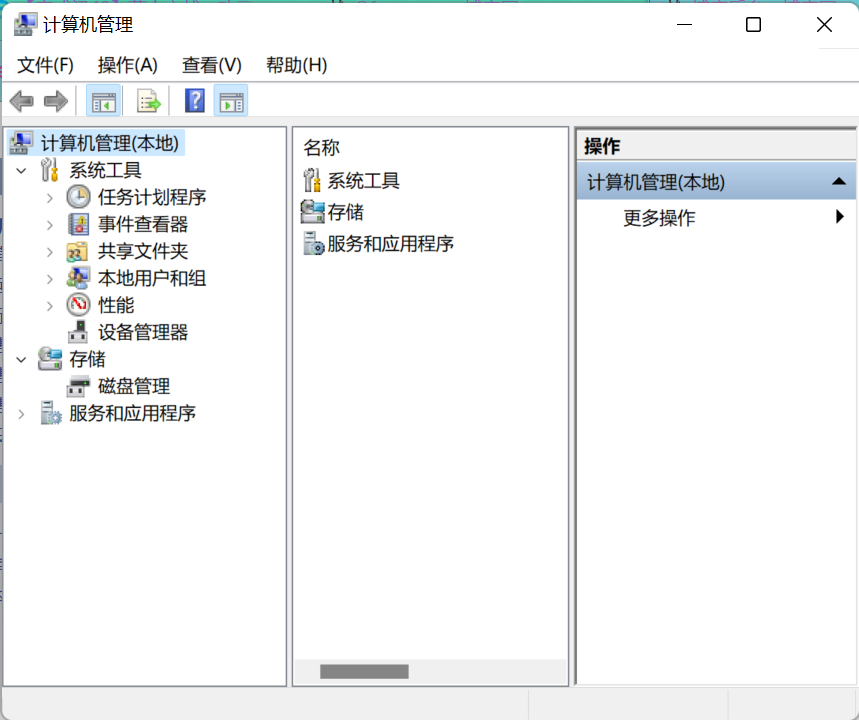859x720 pixels.
Task: Click the Back arrow toolbar icon
Action: [x=22, y=101]
